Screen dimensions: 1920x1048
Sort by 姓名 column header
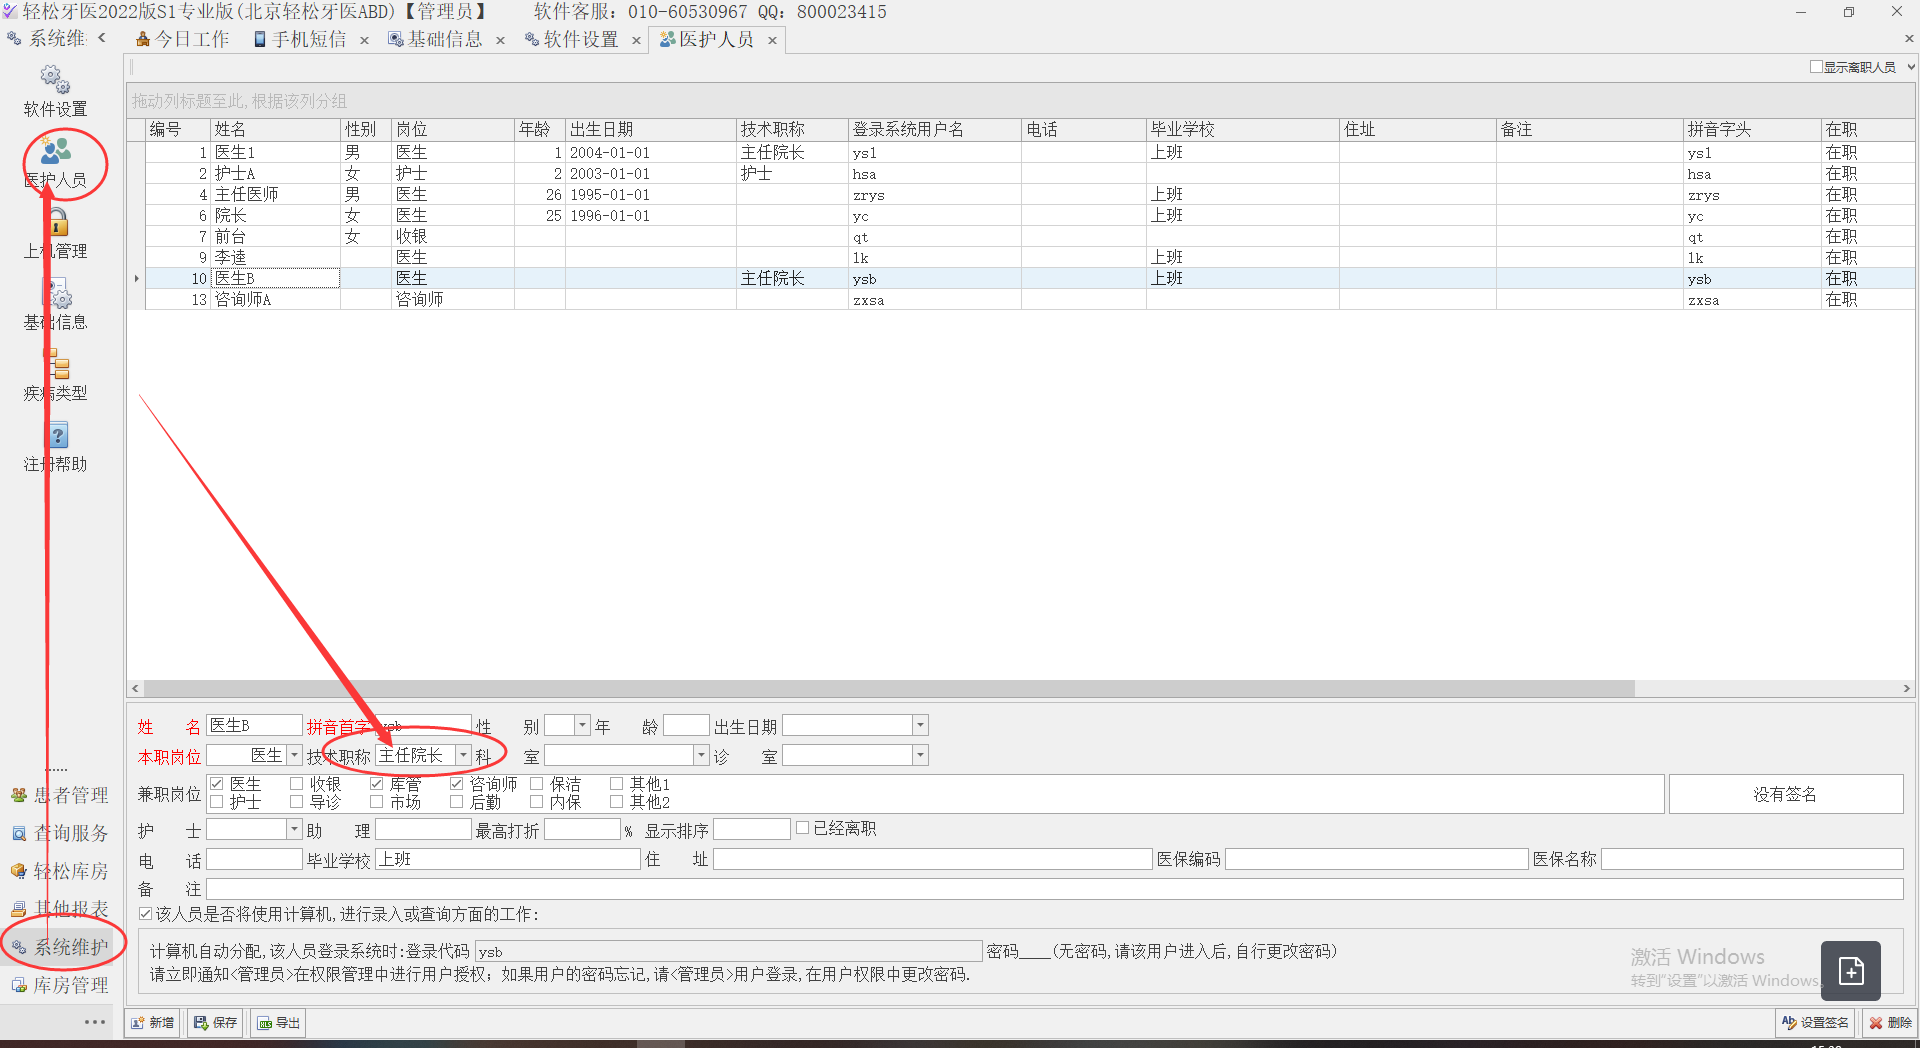tap(275, 129)
